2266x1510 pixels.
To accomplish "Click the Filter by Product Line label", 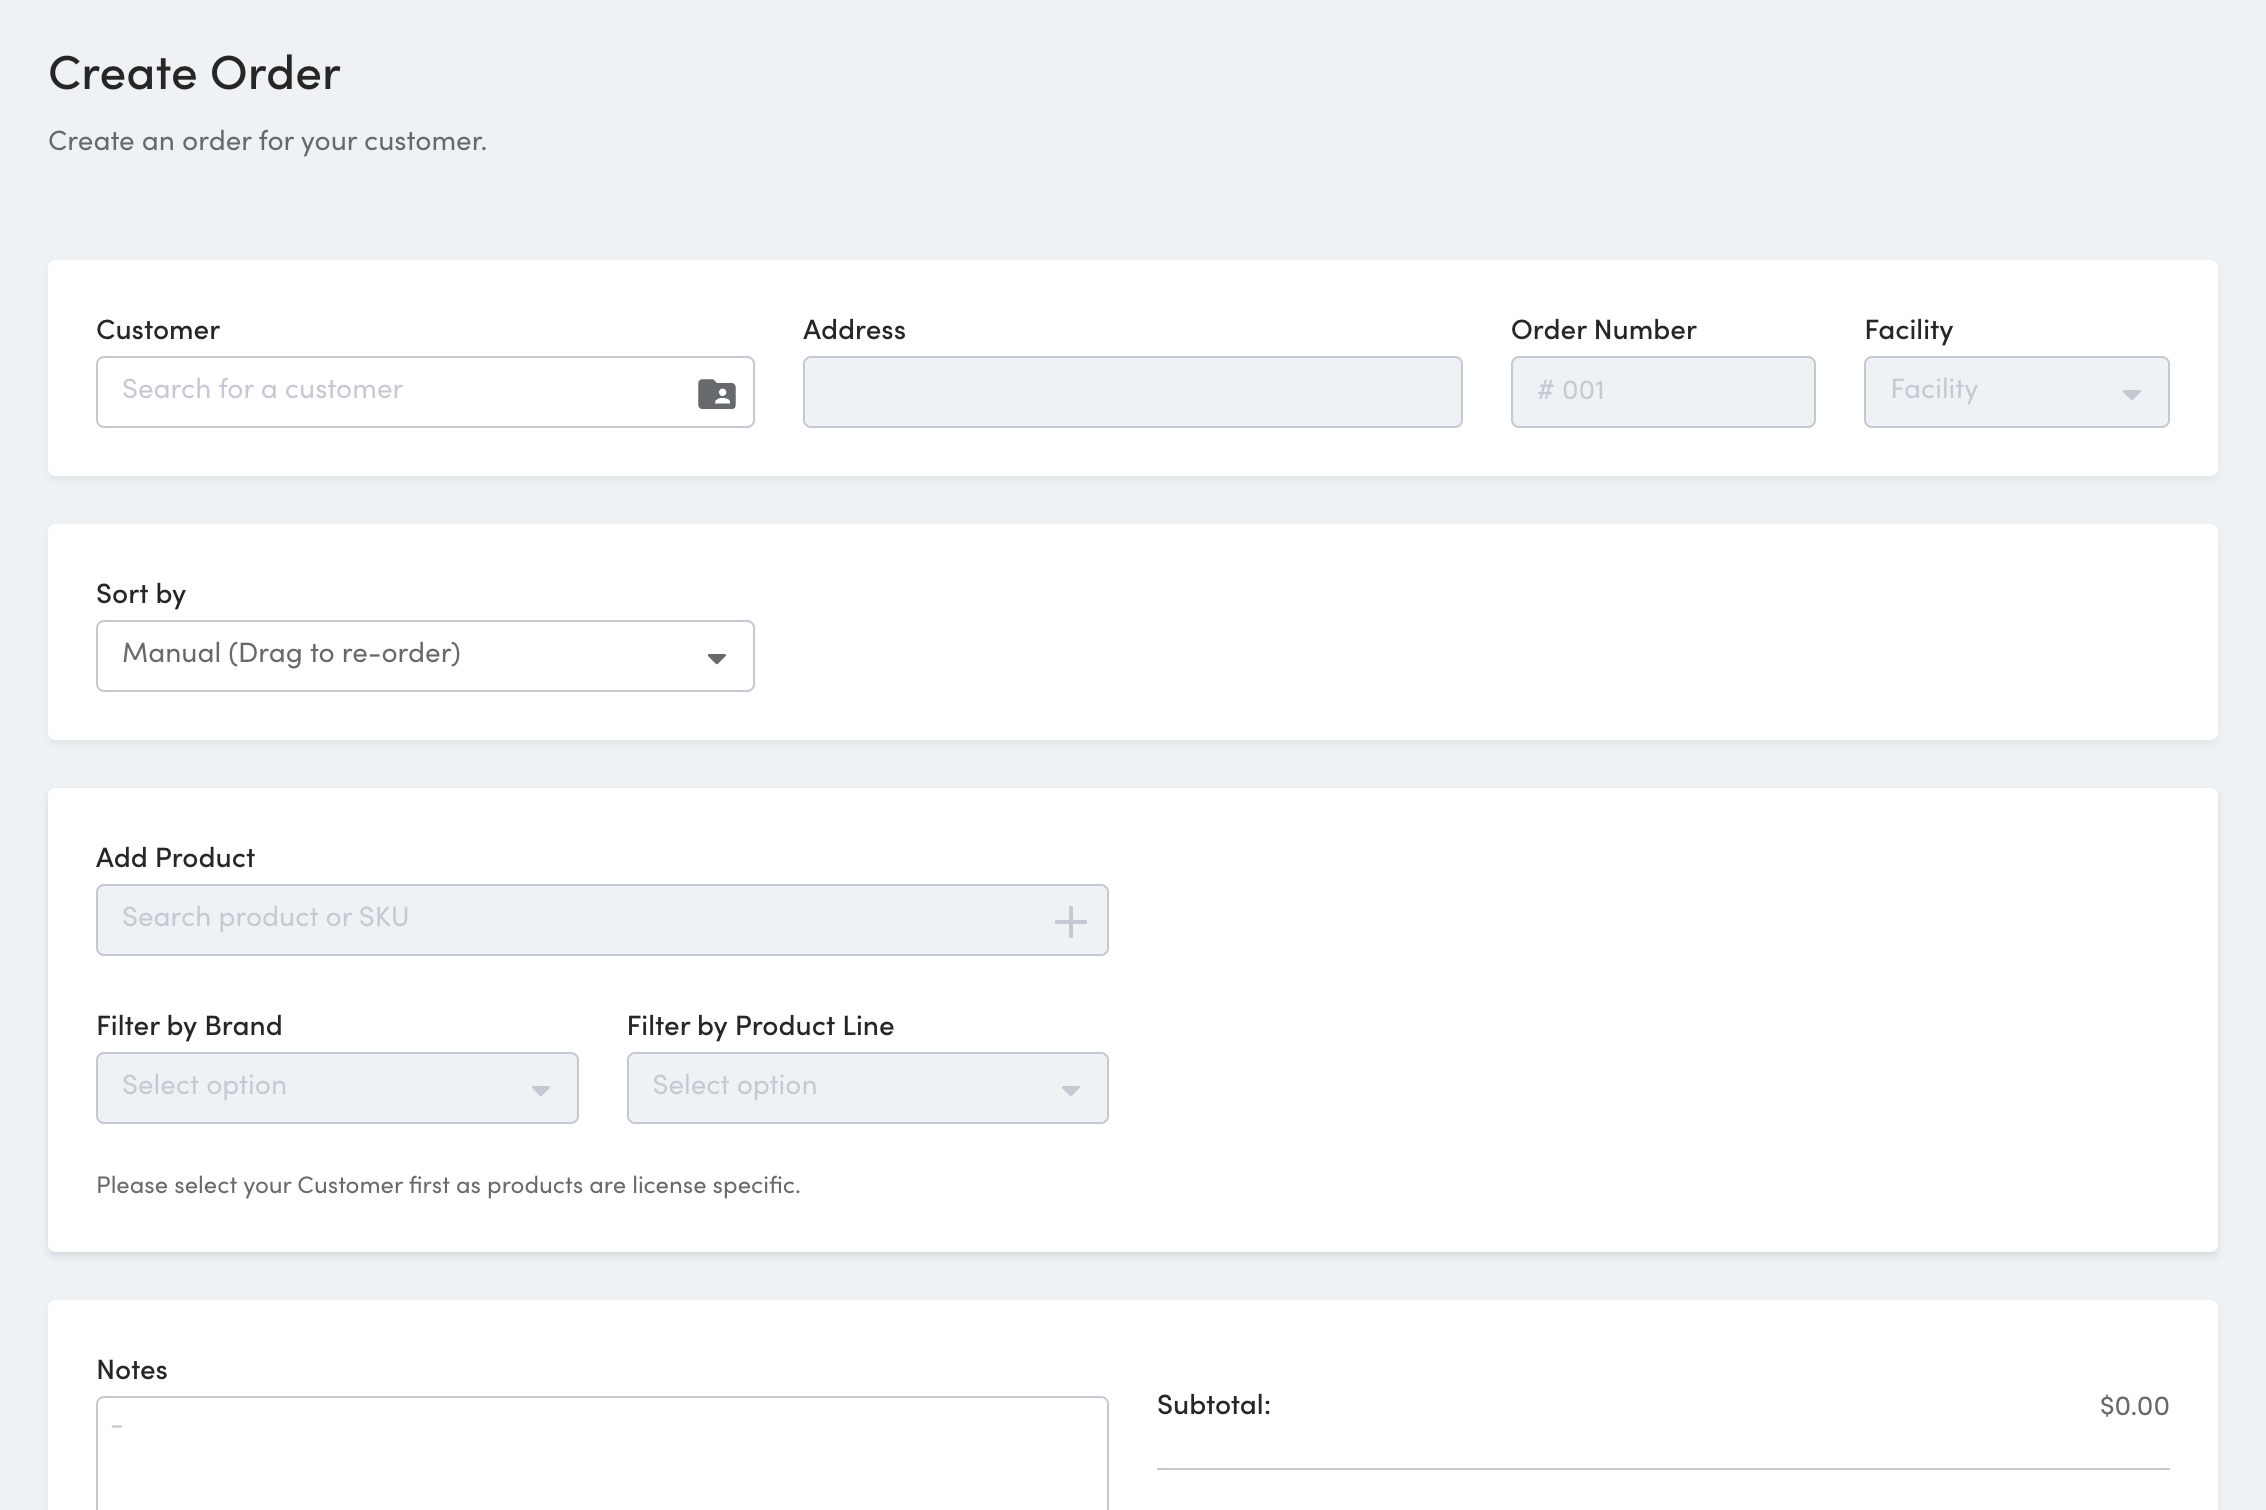I will (x=760, y=1026).
